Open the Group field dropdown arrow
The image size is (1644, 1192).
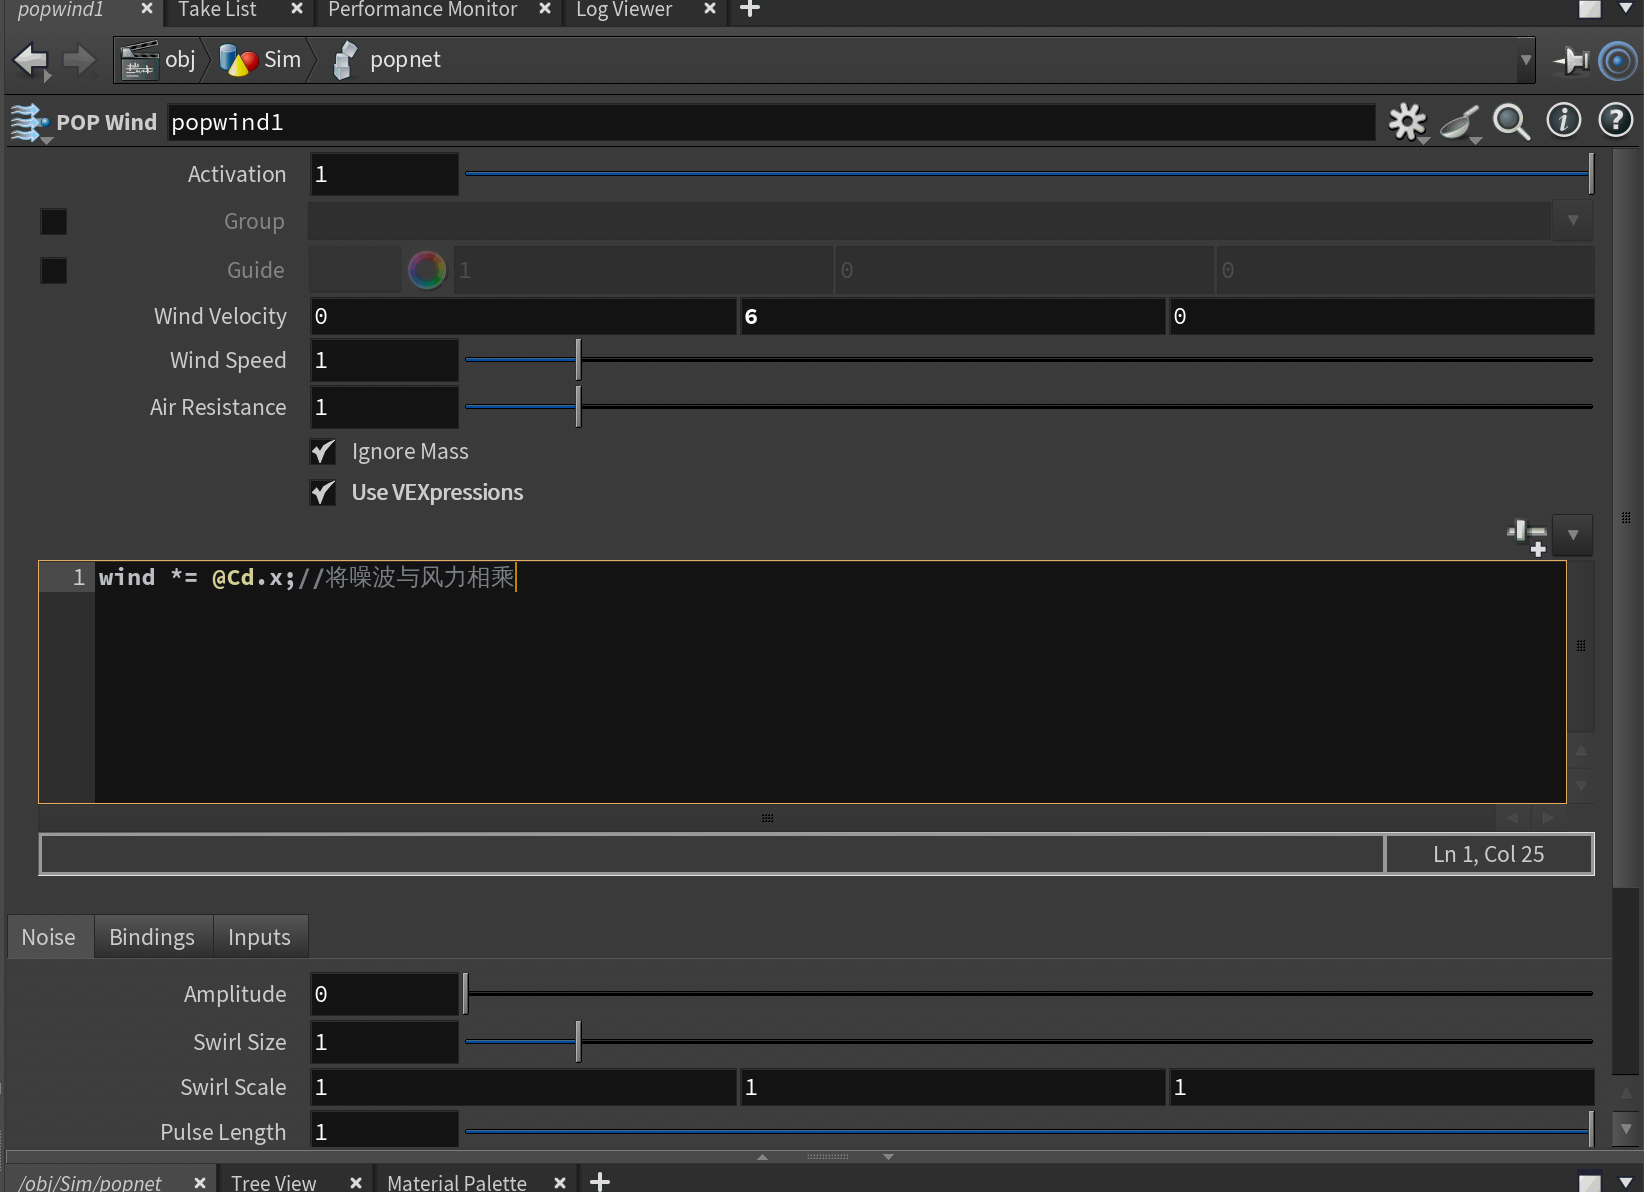point(1572,221)
